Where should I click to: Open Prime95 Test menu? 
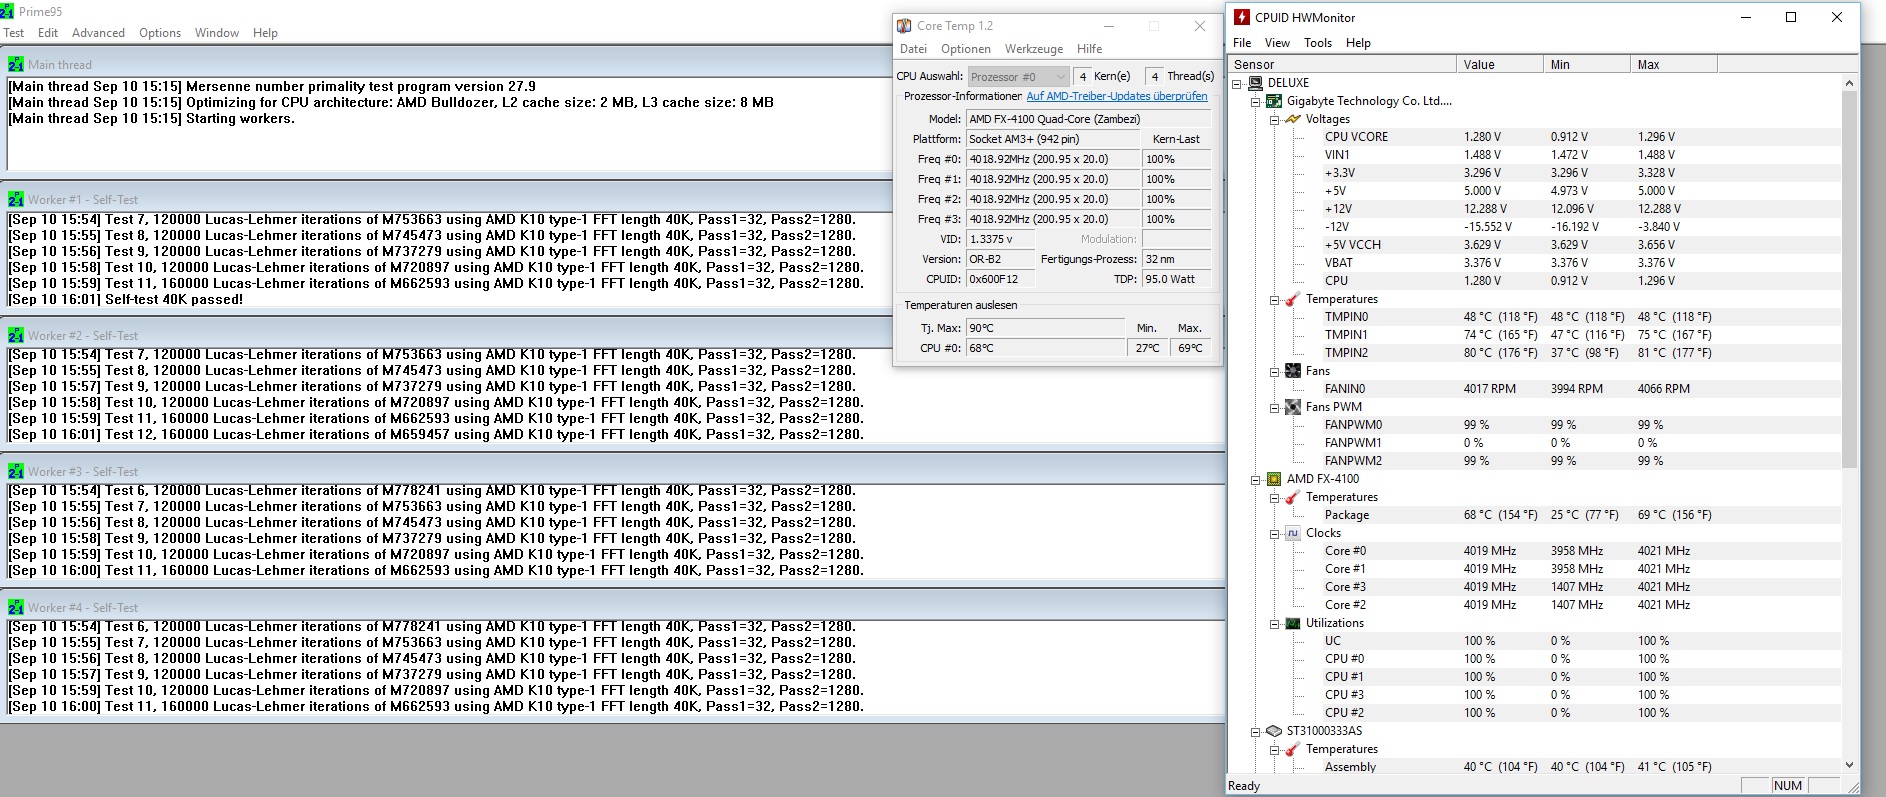point(14,33)
